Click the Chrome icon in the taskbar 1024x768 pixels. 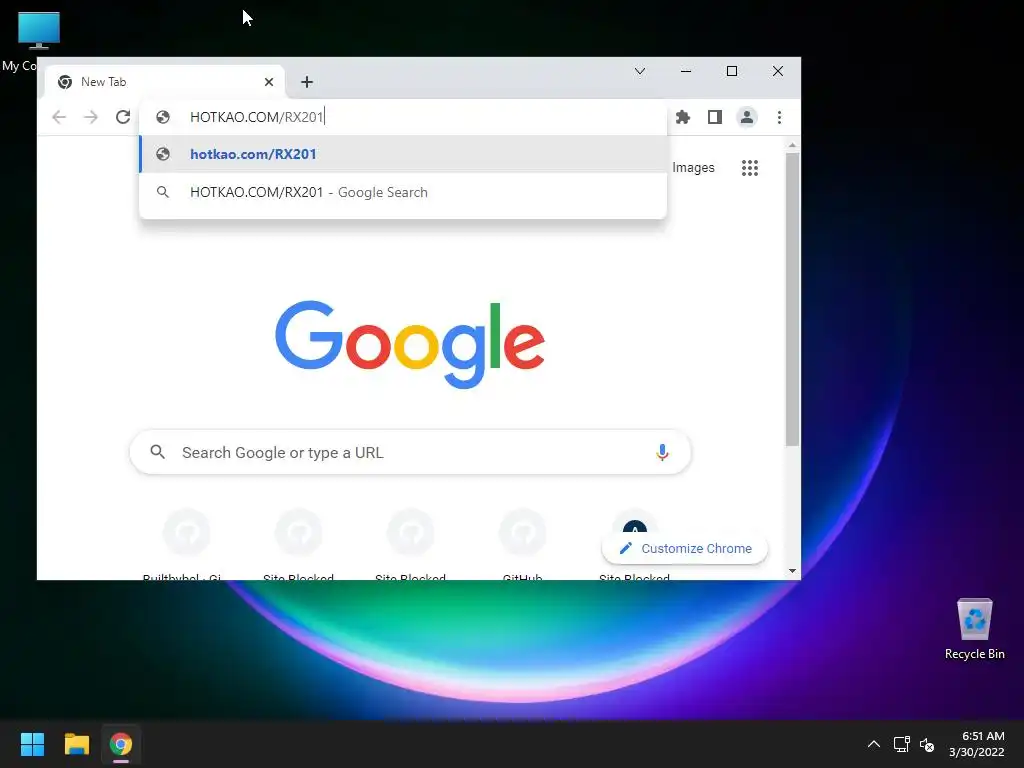pyautogui.click(x=121, y=744)
